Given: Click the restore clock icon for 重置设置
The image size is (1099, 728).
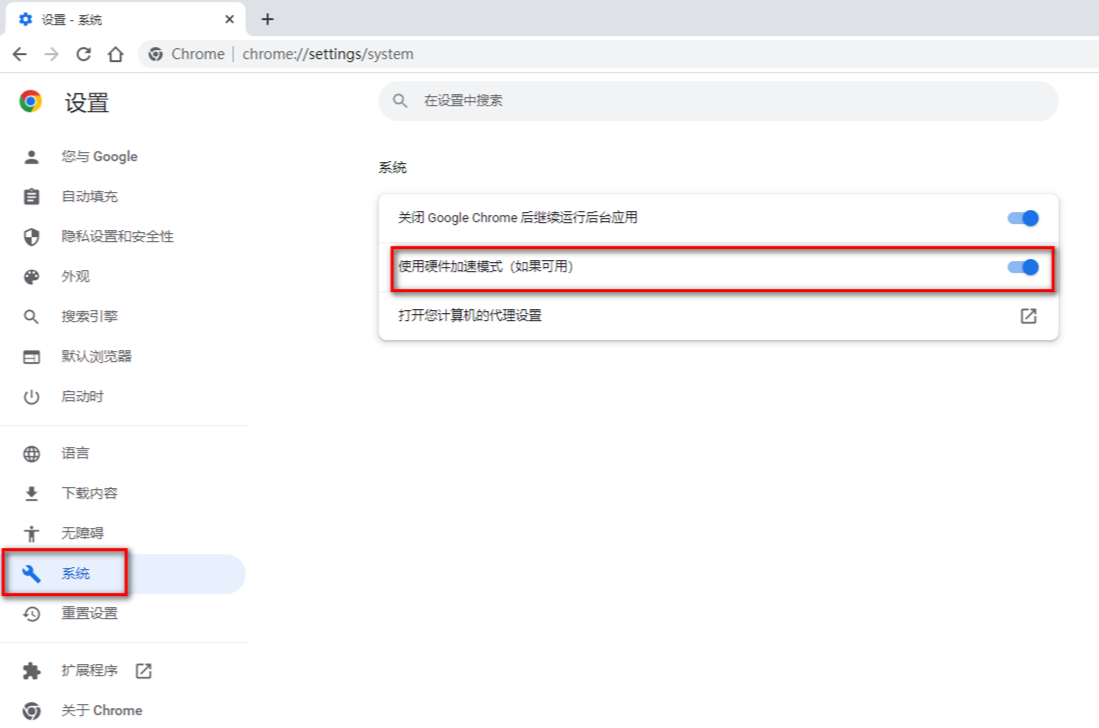Looking at the screenshot, I should click(32, 614).
